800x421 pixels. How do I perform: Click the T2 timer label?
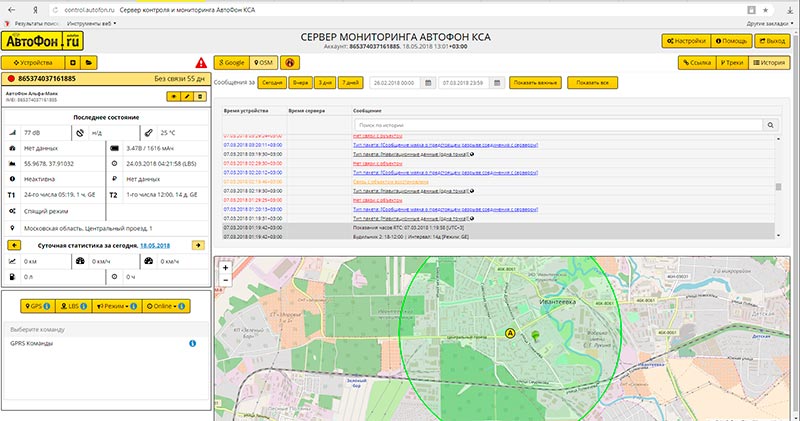(x=113, y=195)
